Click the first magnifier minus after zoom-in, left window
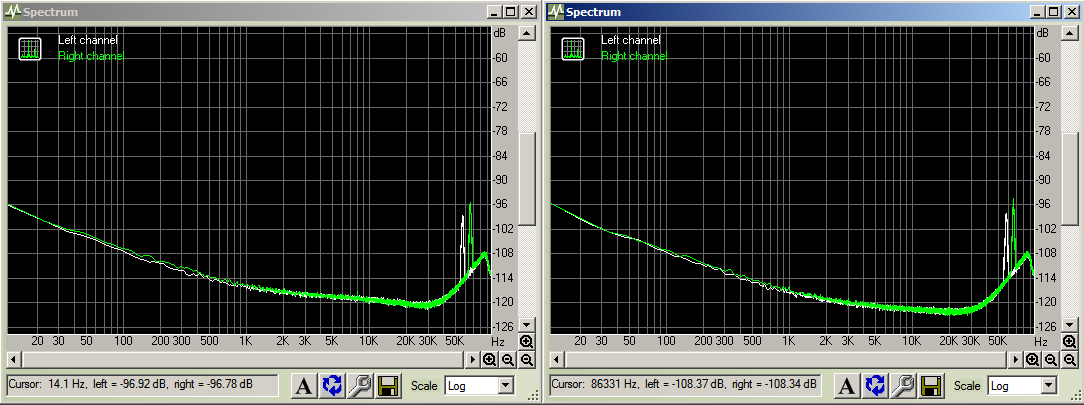 click(508, 359)
